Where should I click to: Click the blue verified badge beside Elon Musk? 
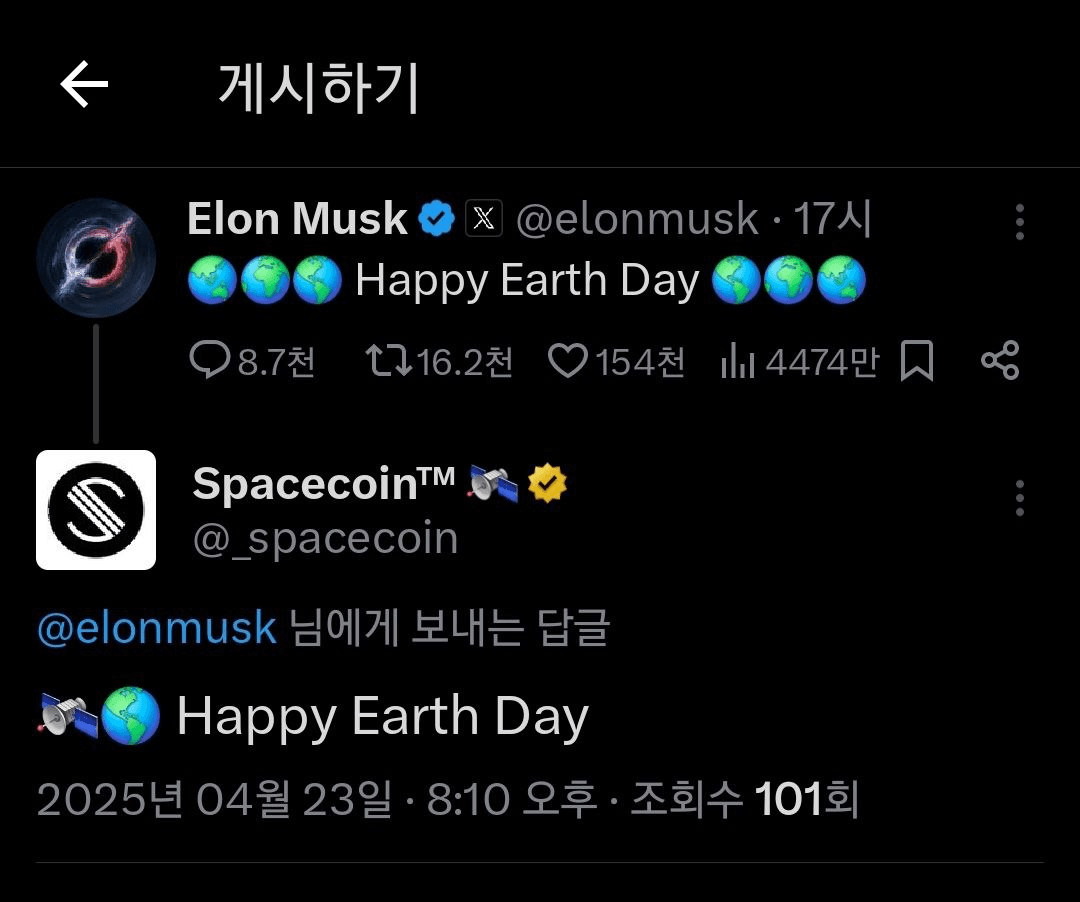coord(436,218)
